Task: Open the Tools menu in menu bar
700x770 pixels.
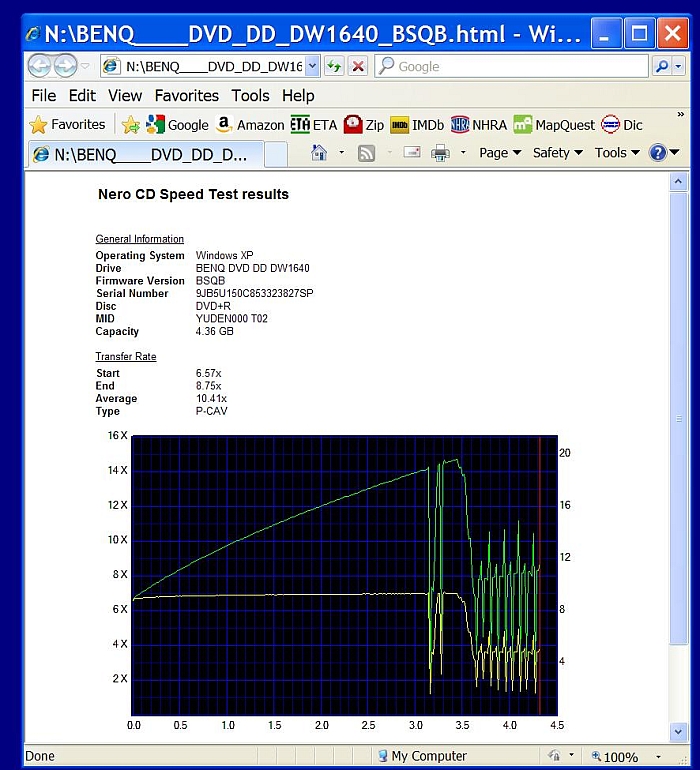Action: [250, 95]
